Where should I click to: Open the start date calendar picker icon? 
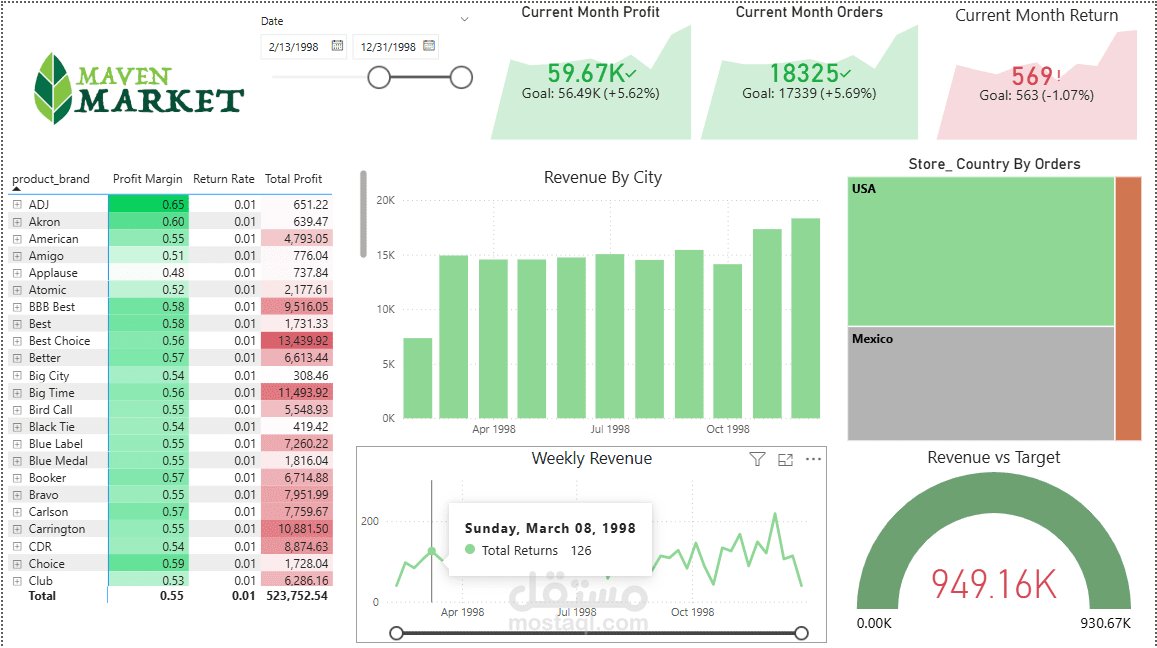[x=337, y=46]
